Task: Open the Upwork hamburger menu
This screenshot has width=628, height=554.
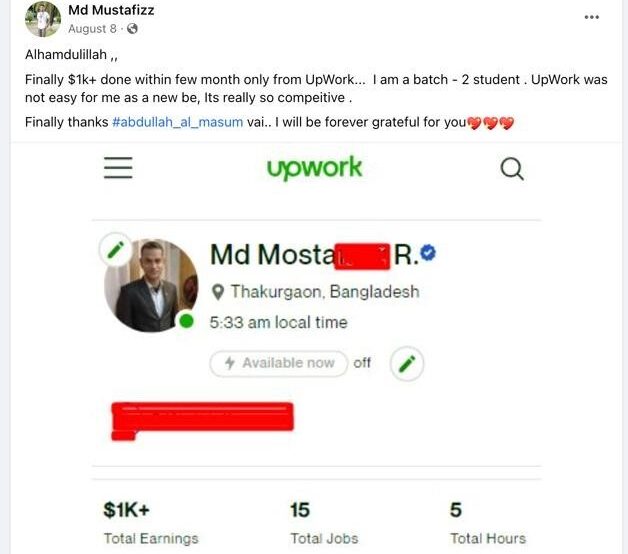Action: (118, 167)
